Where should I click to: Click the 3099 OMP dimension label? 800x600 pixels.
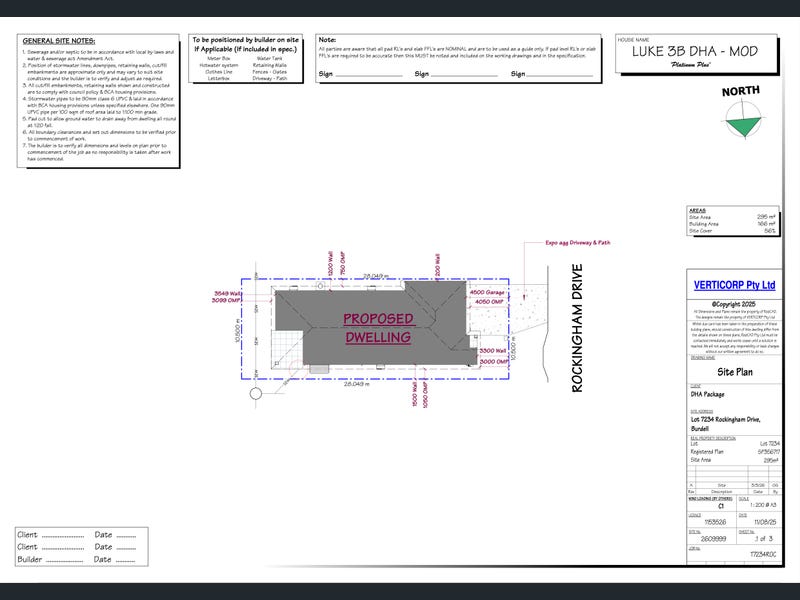tap(226, 300)
